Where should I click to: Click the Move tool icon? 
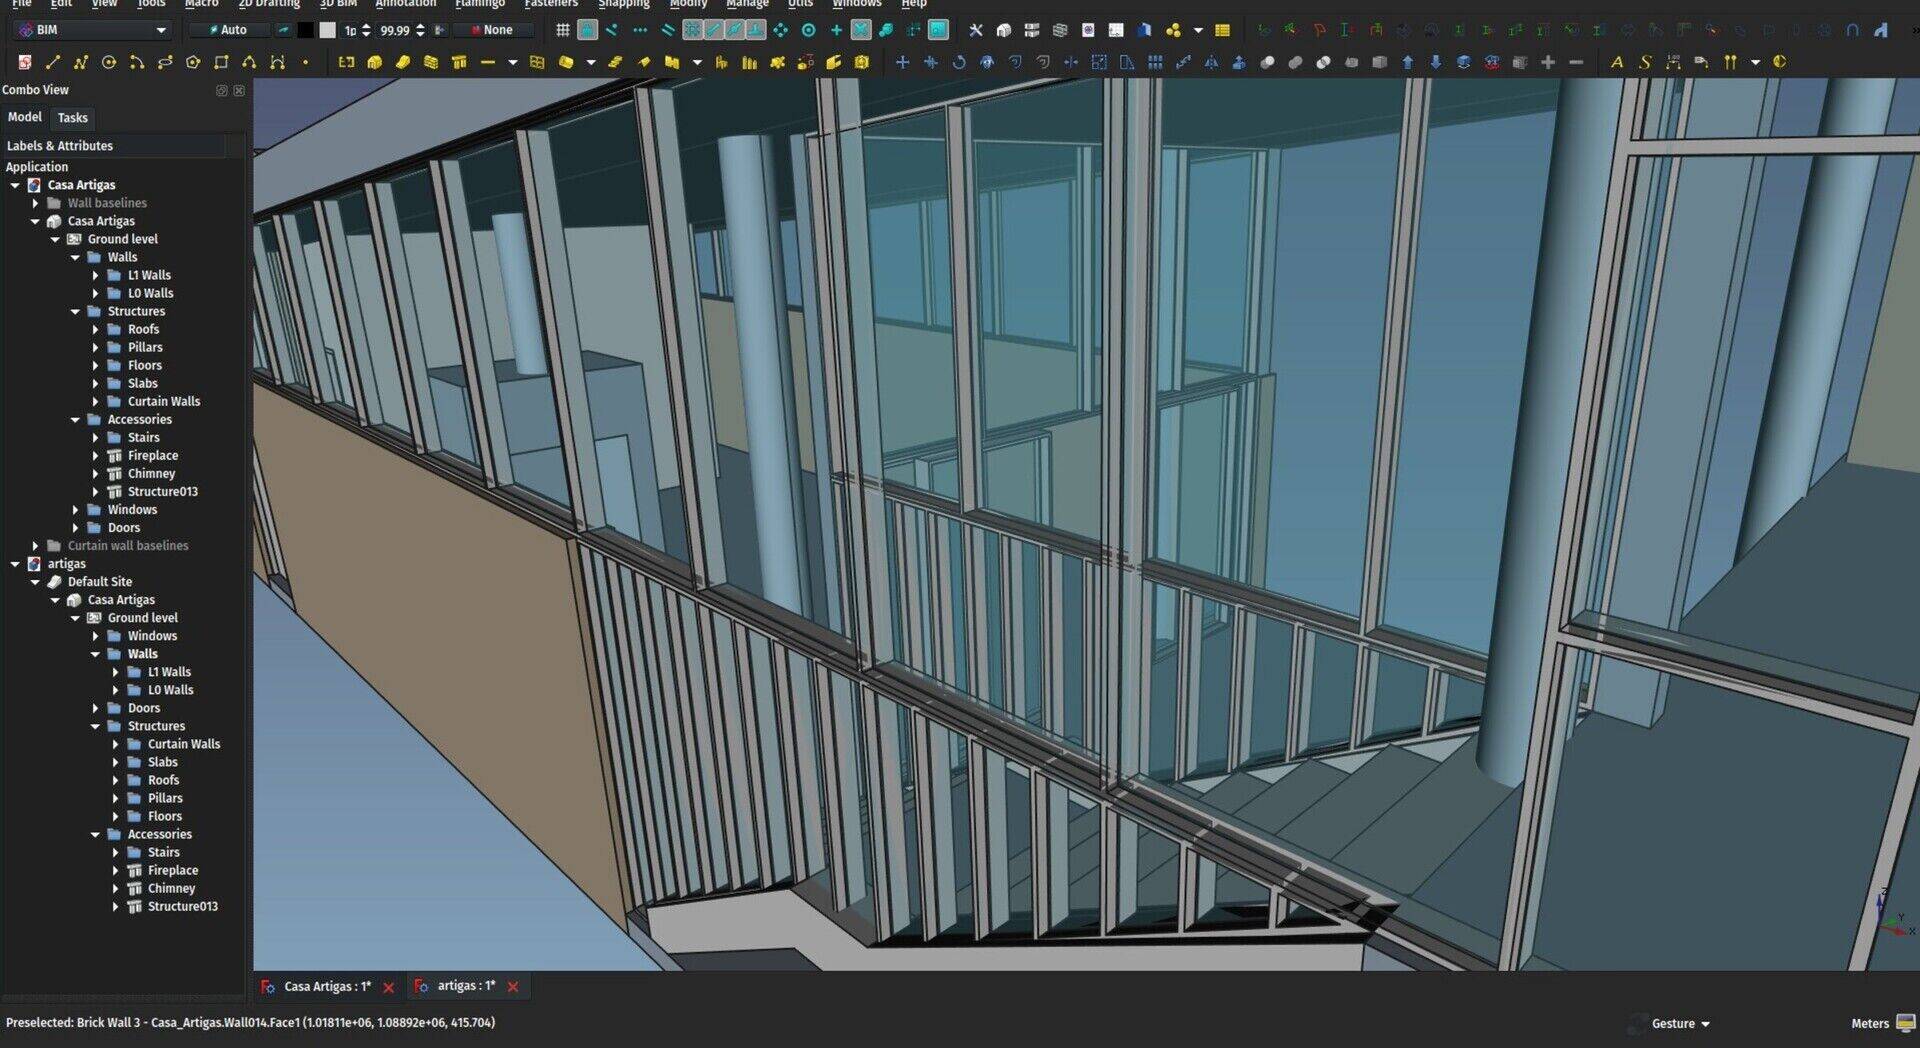[902, 62]
